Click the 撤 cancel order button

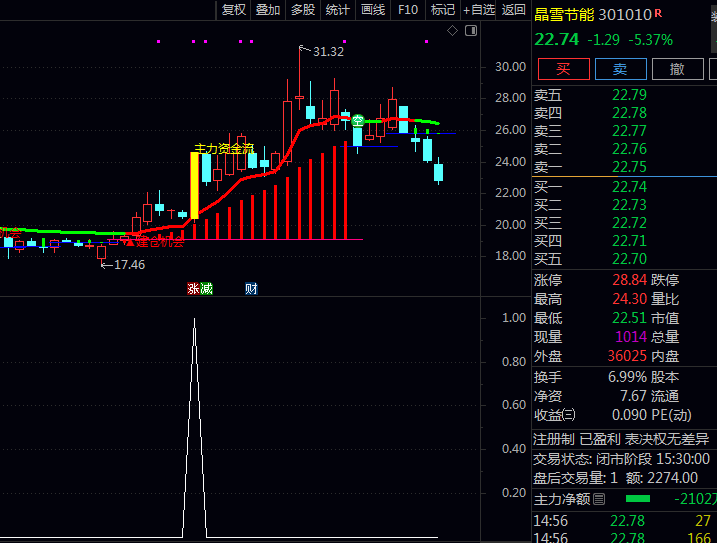[677, 69]
